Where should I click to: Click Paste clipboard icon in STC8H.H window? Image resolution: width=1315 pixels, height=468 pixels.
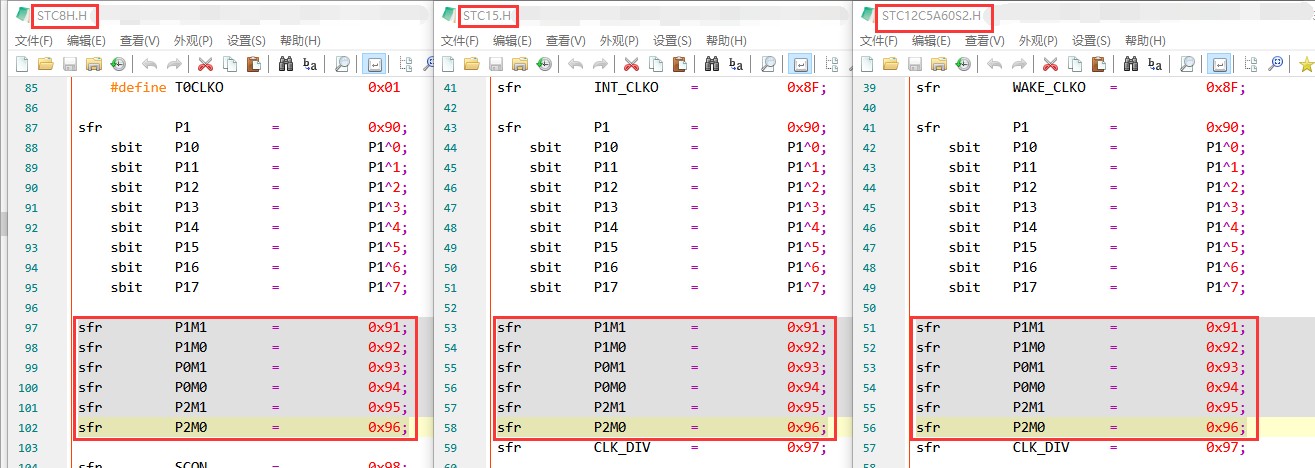tap(254, 64)
